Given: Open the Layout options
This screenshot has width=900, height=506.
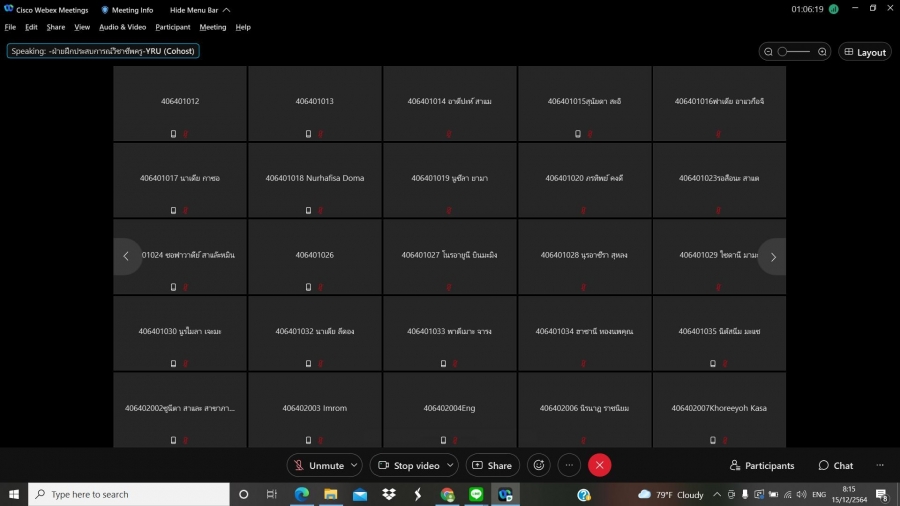Looking at the screenshot, I should [864, 52].
